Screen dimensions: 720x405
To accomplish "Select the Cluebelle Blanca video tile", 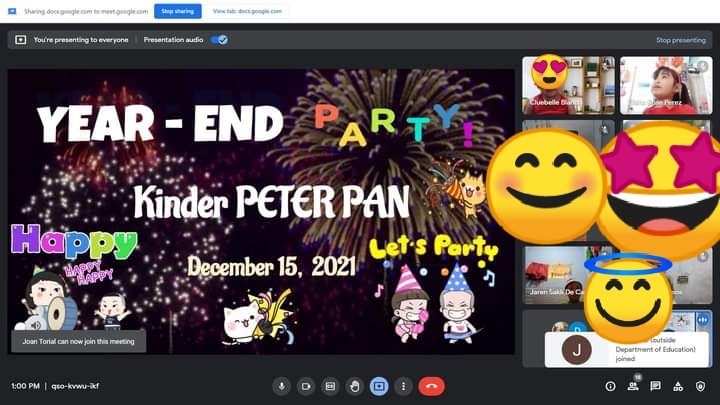I will coord(568,85).
